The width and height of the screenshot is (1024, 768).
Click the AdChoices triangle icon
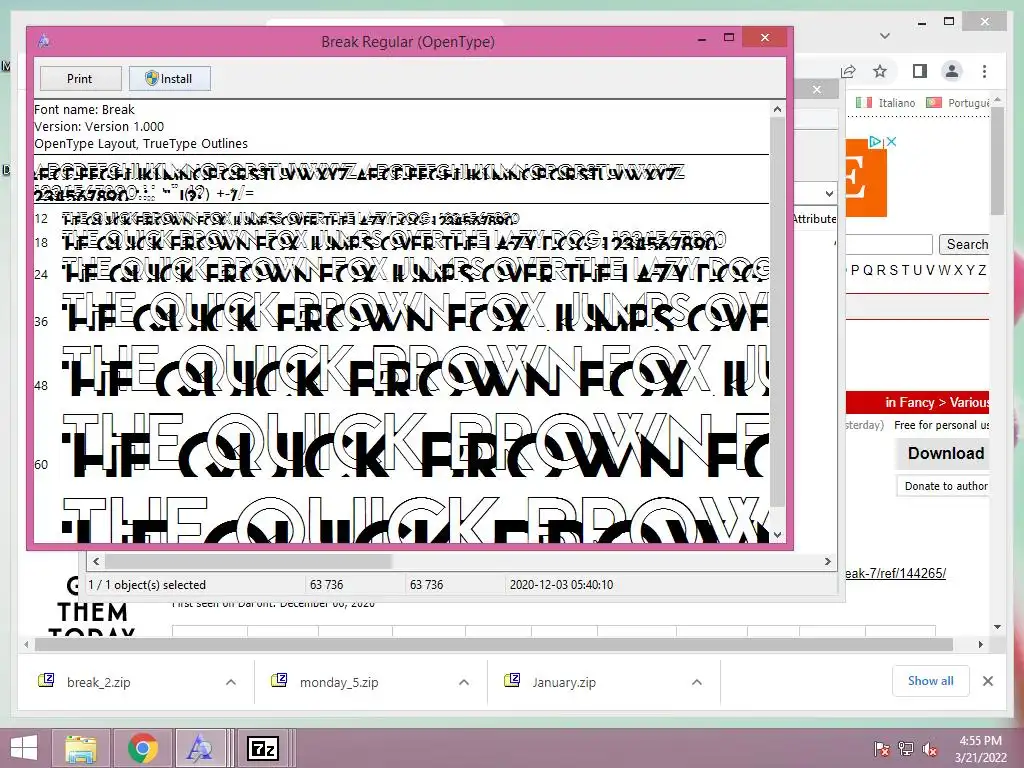point(875,142)
